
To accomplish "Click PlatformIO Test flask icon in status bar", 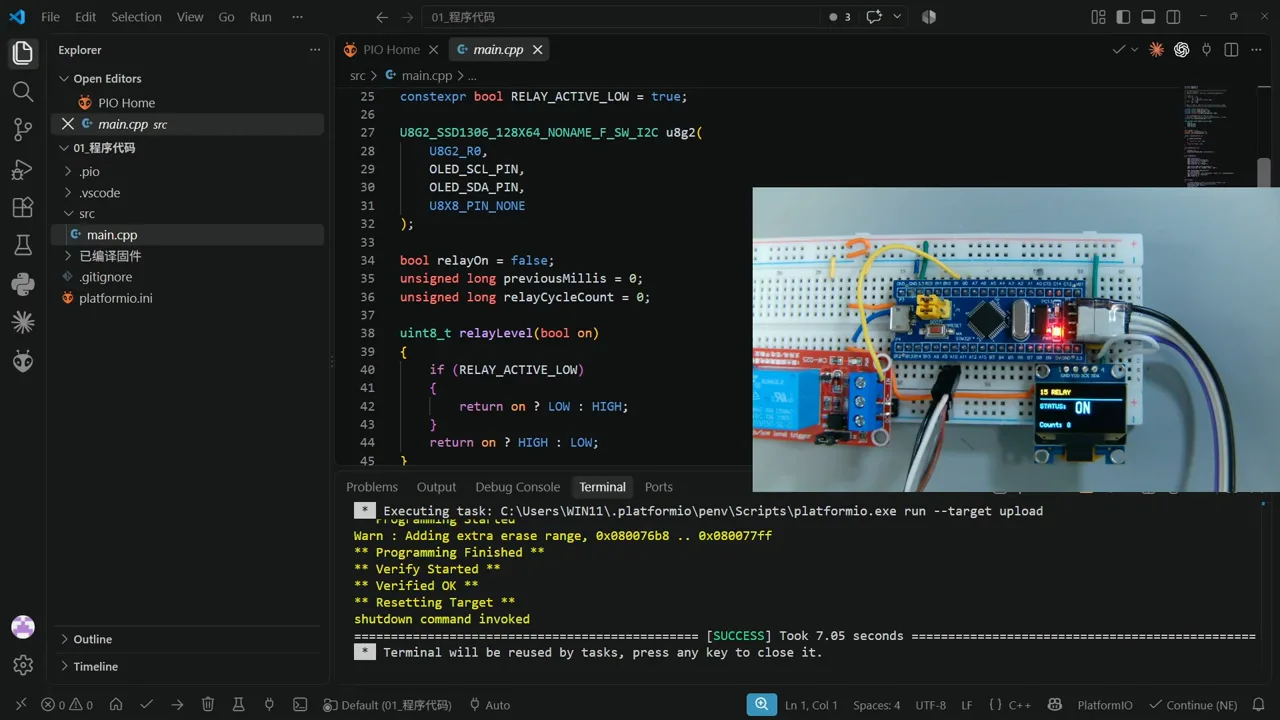I will click(238, 705).
